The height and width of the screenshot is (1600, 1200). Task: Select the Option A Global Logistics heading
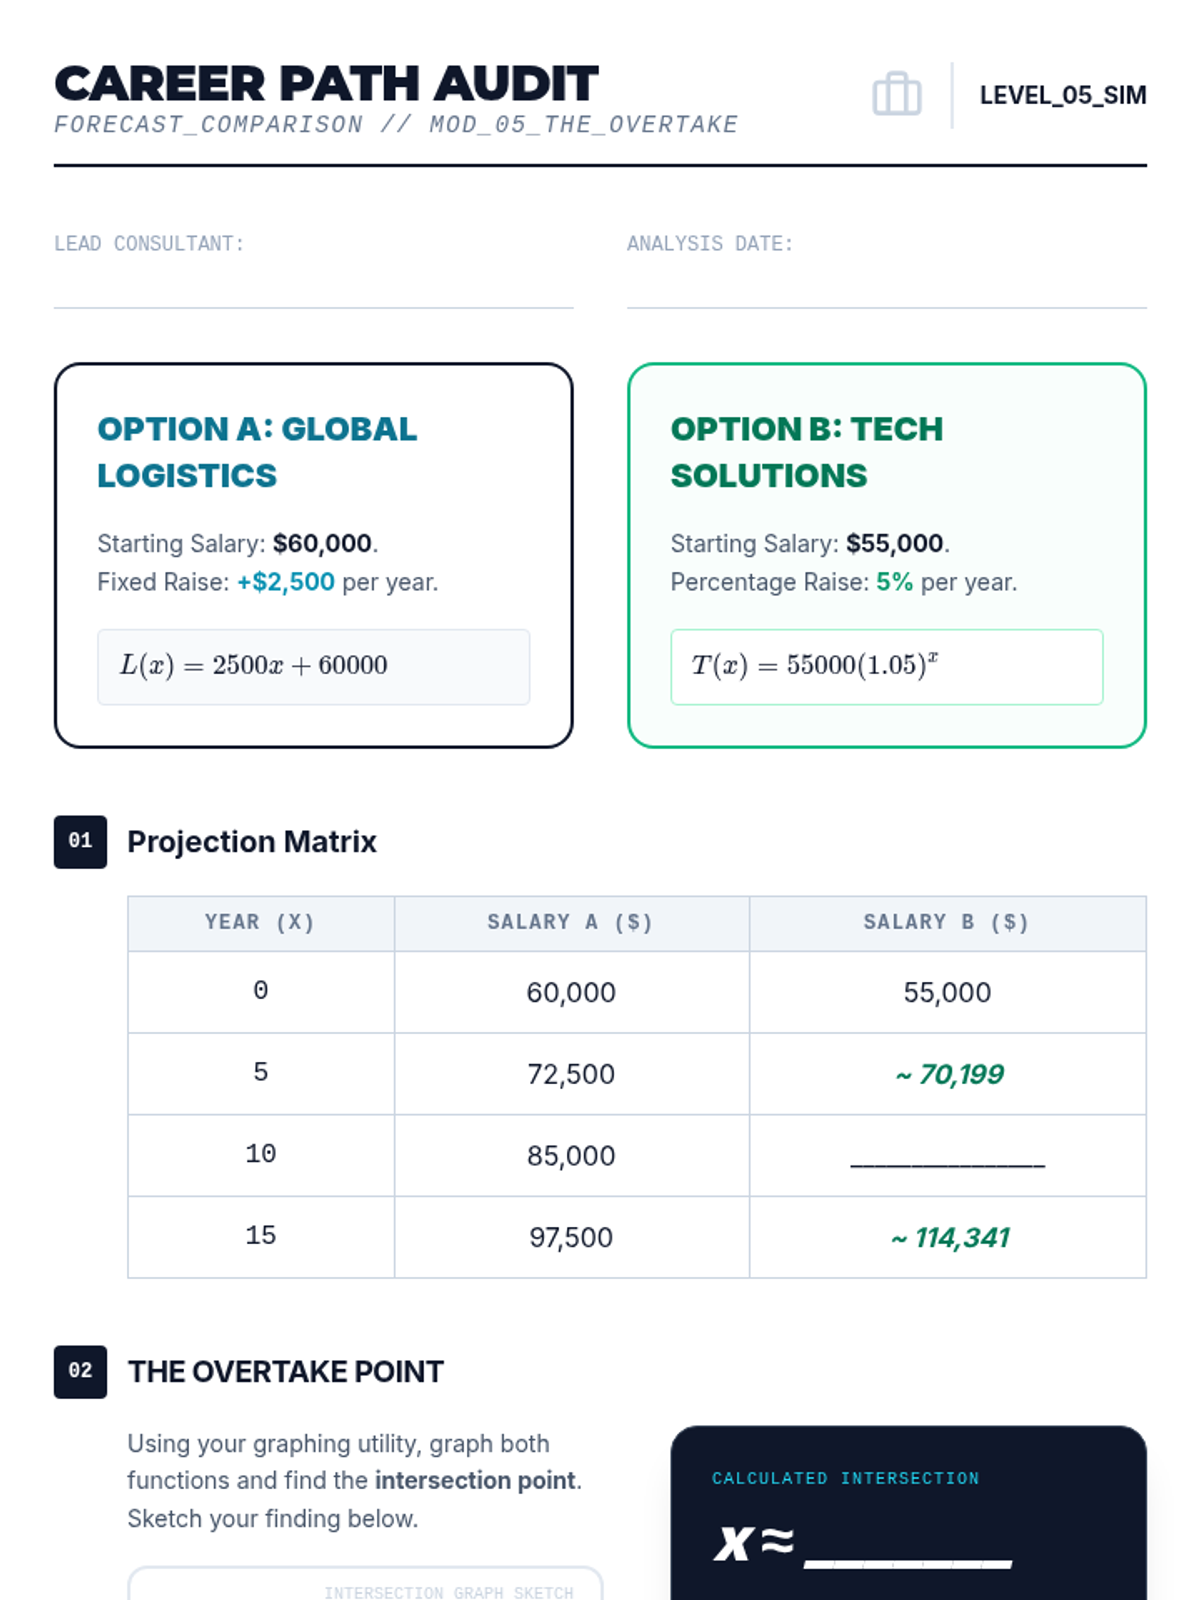click(x=257, y=452)
